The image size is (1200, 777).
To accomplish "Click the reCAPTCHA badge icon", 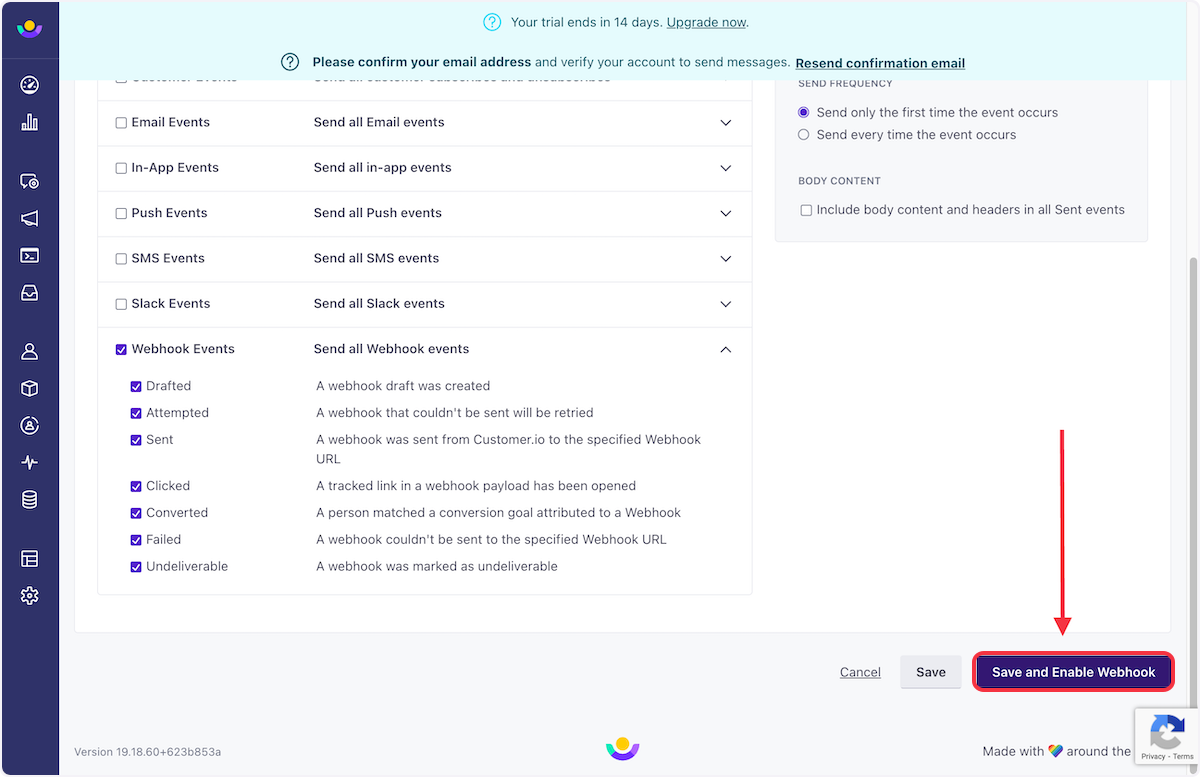I will [1167, 733].
